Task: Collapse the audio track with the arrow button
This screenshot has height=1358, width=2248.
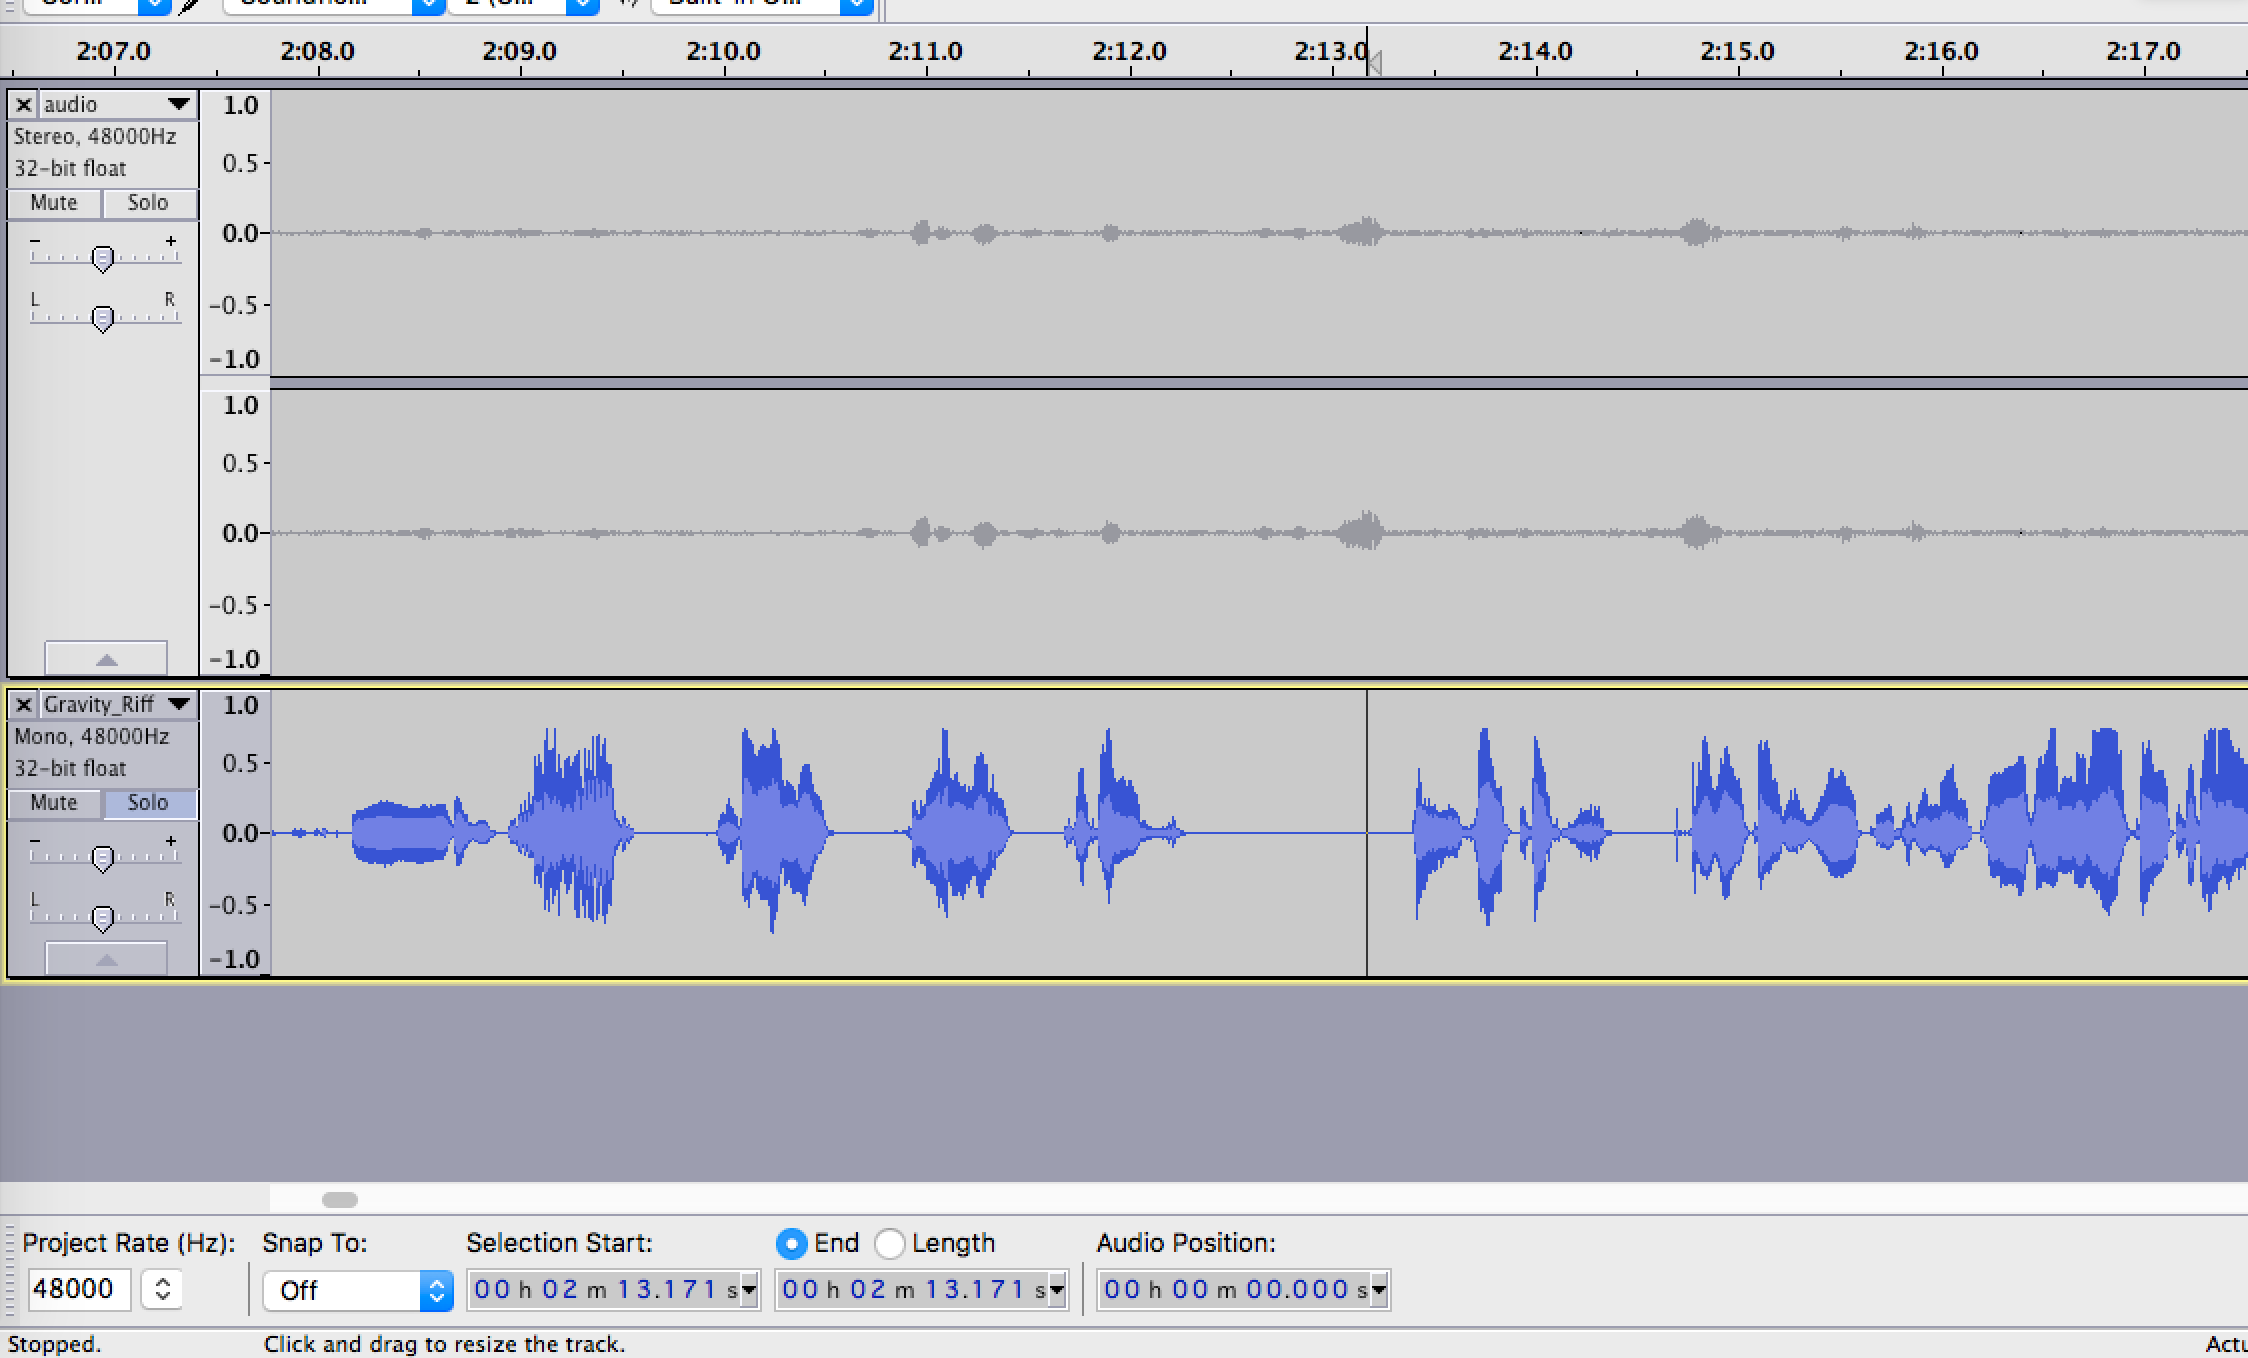Action: coord(106,659)
